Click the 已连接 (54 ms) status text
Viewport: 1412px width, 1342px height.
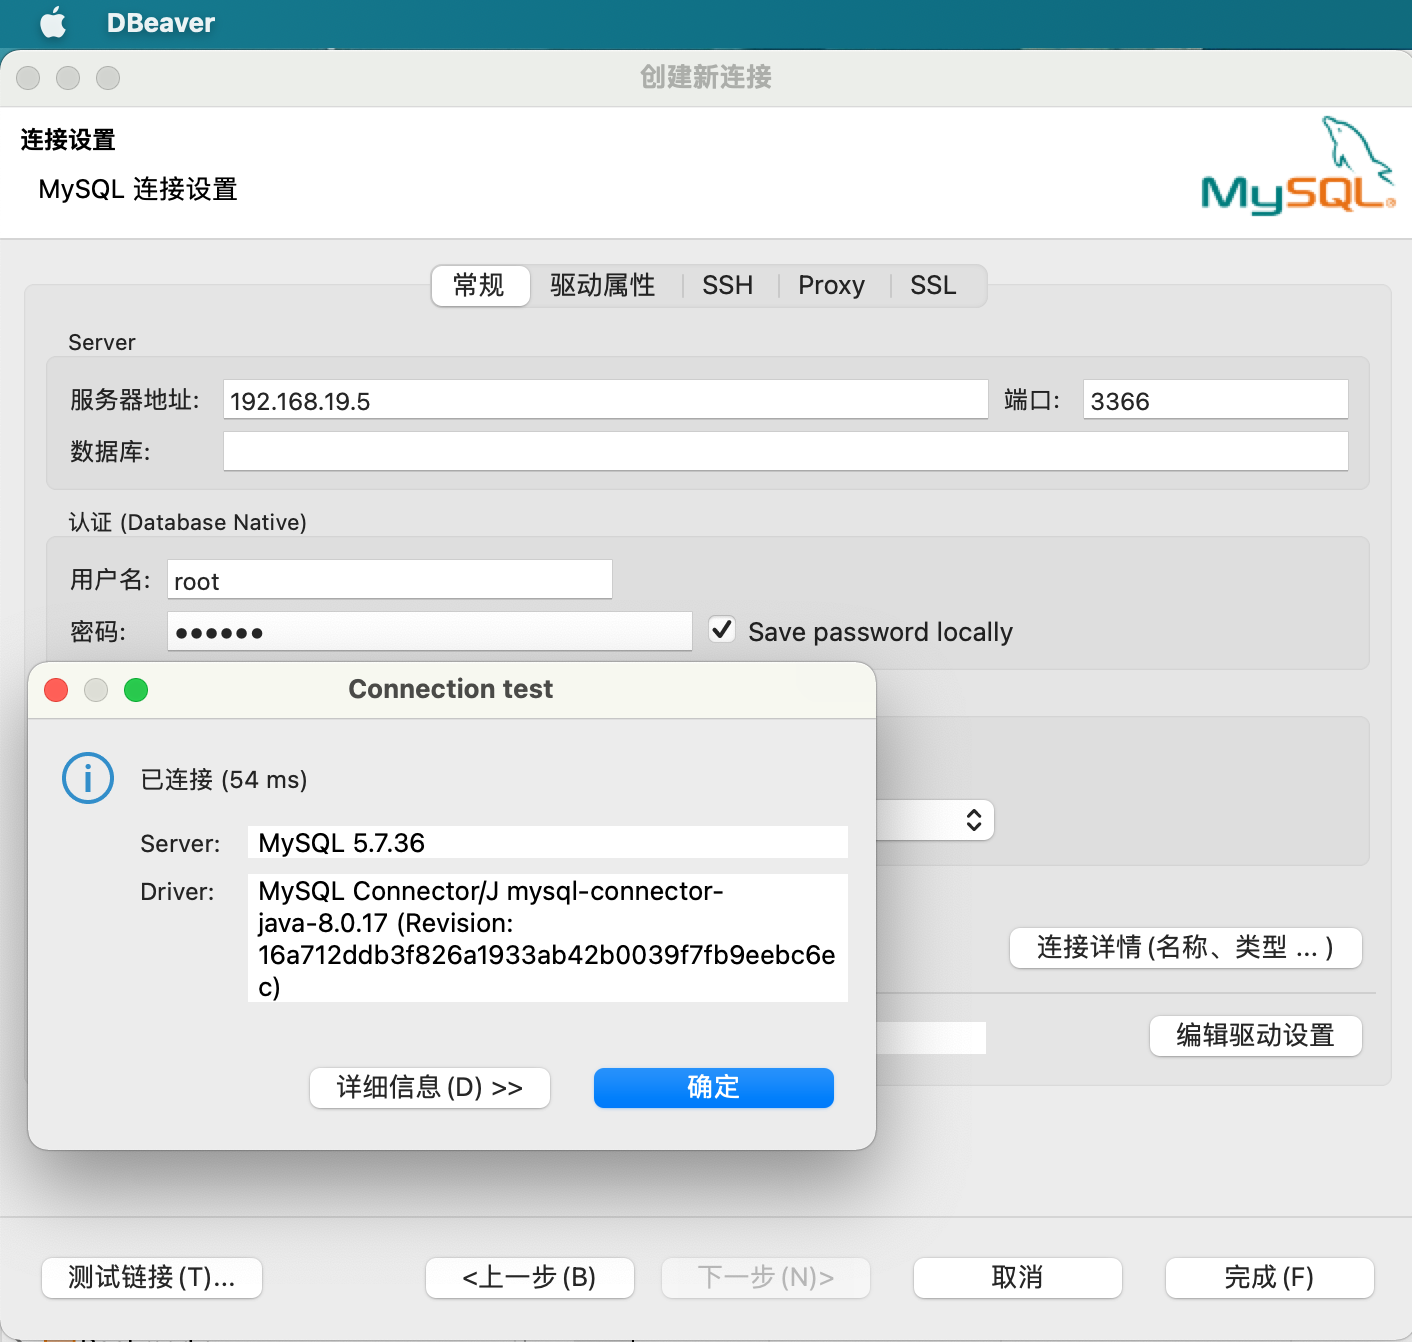(224, 780)
